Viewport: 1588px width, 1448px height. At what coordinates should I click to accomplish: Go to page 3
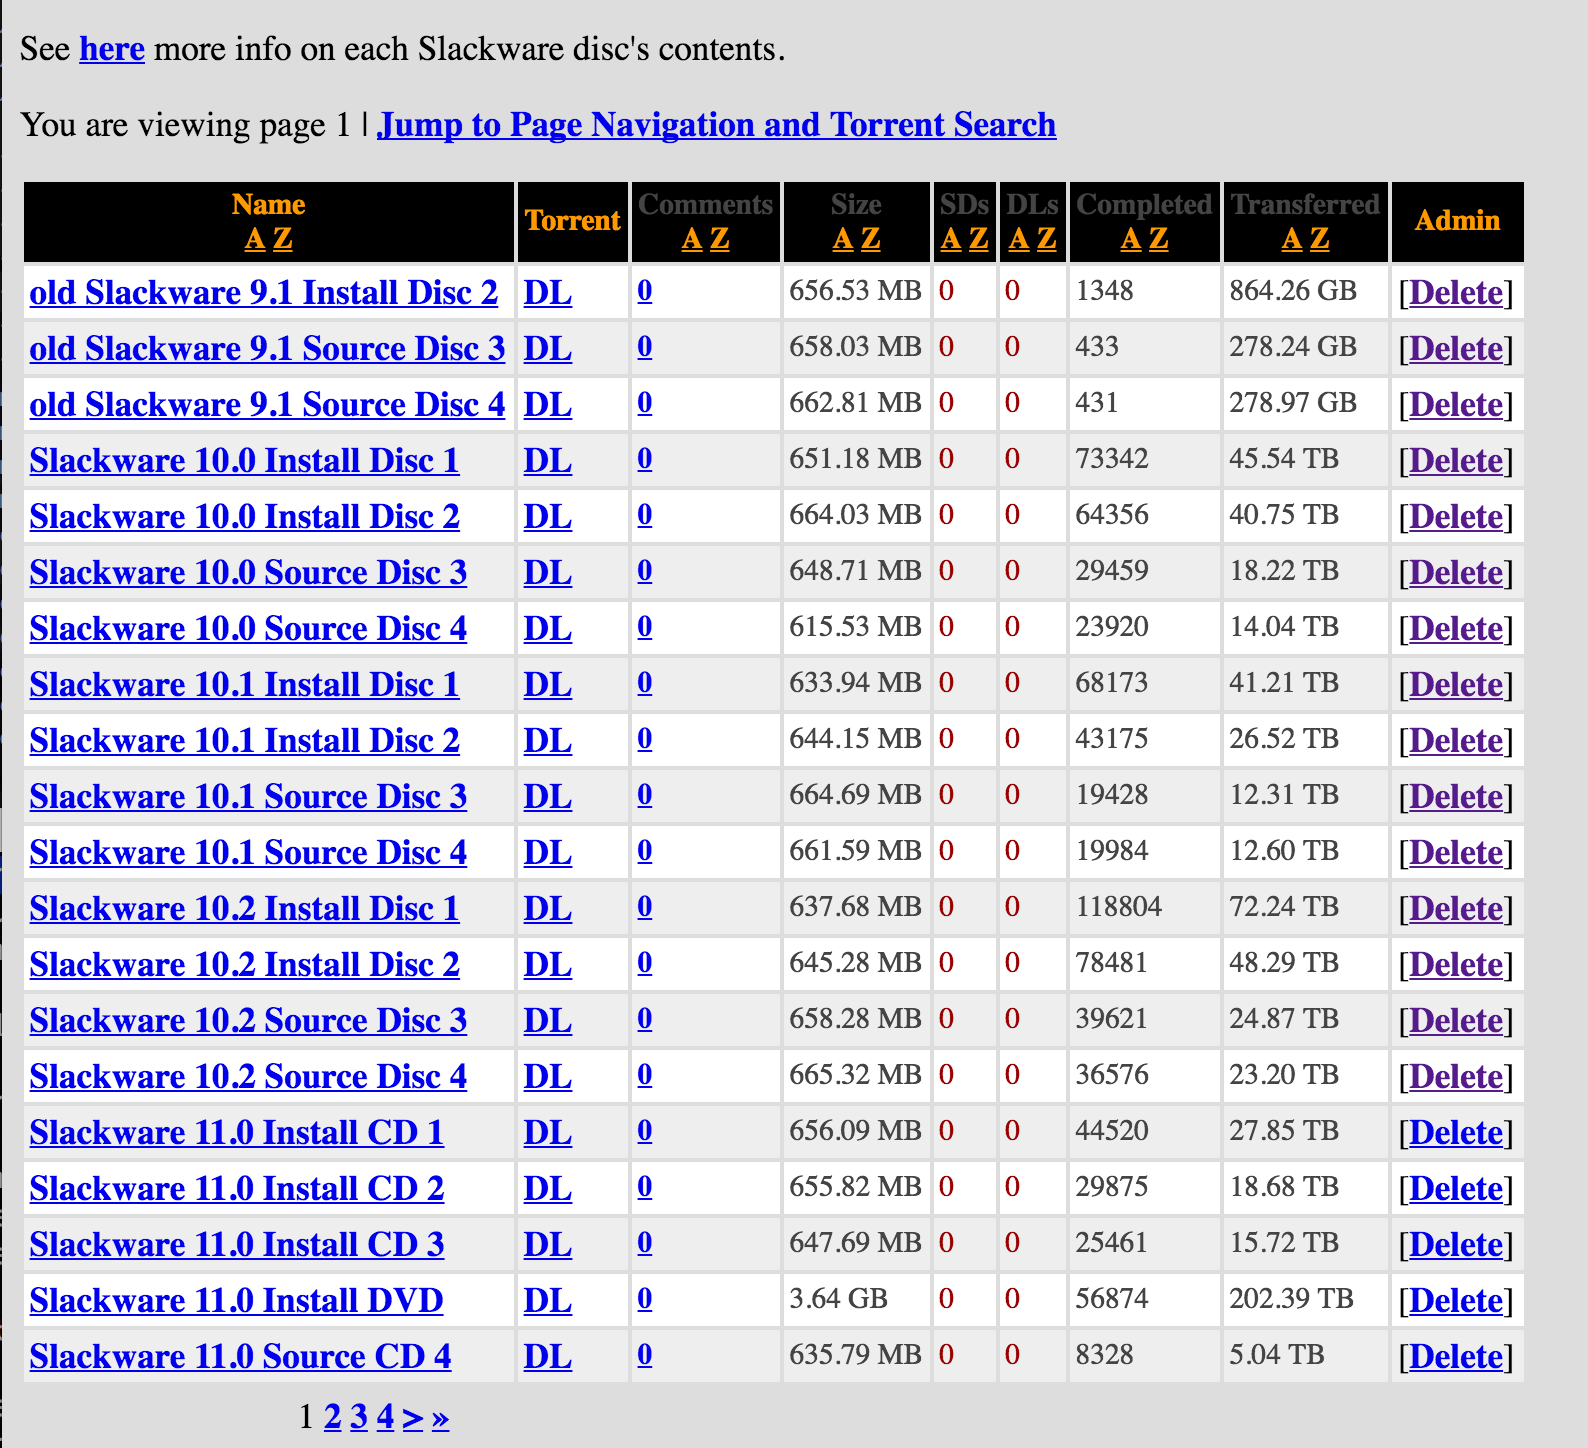coord(359,1416)
